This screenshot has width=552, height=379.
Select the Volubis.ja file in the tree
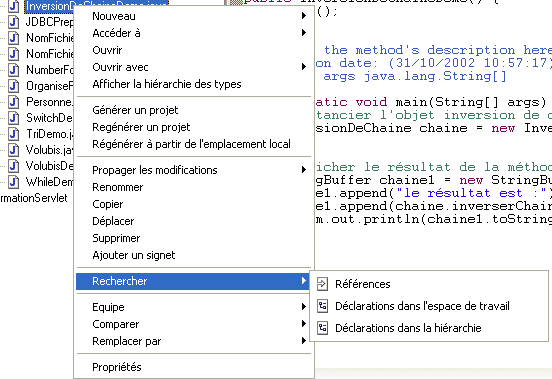(49, 150)
